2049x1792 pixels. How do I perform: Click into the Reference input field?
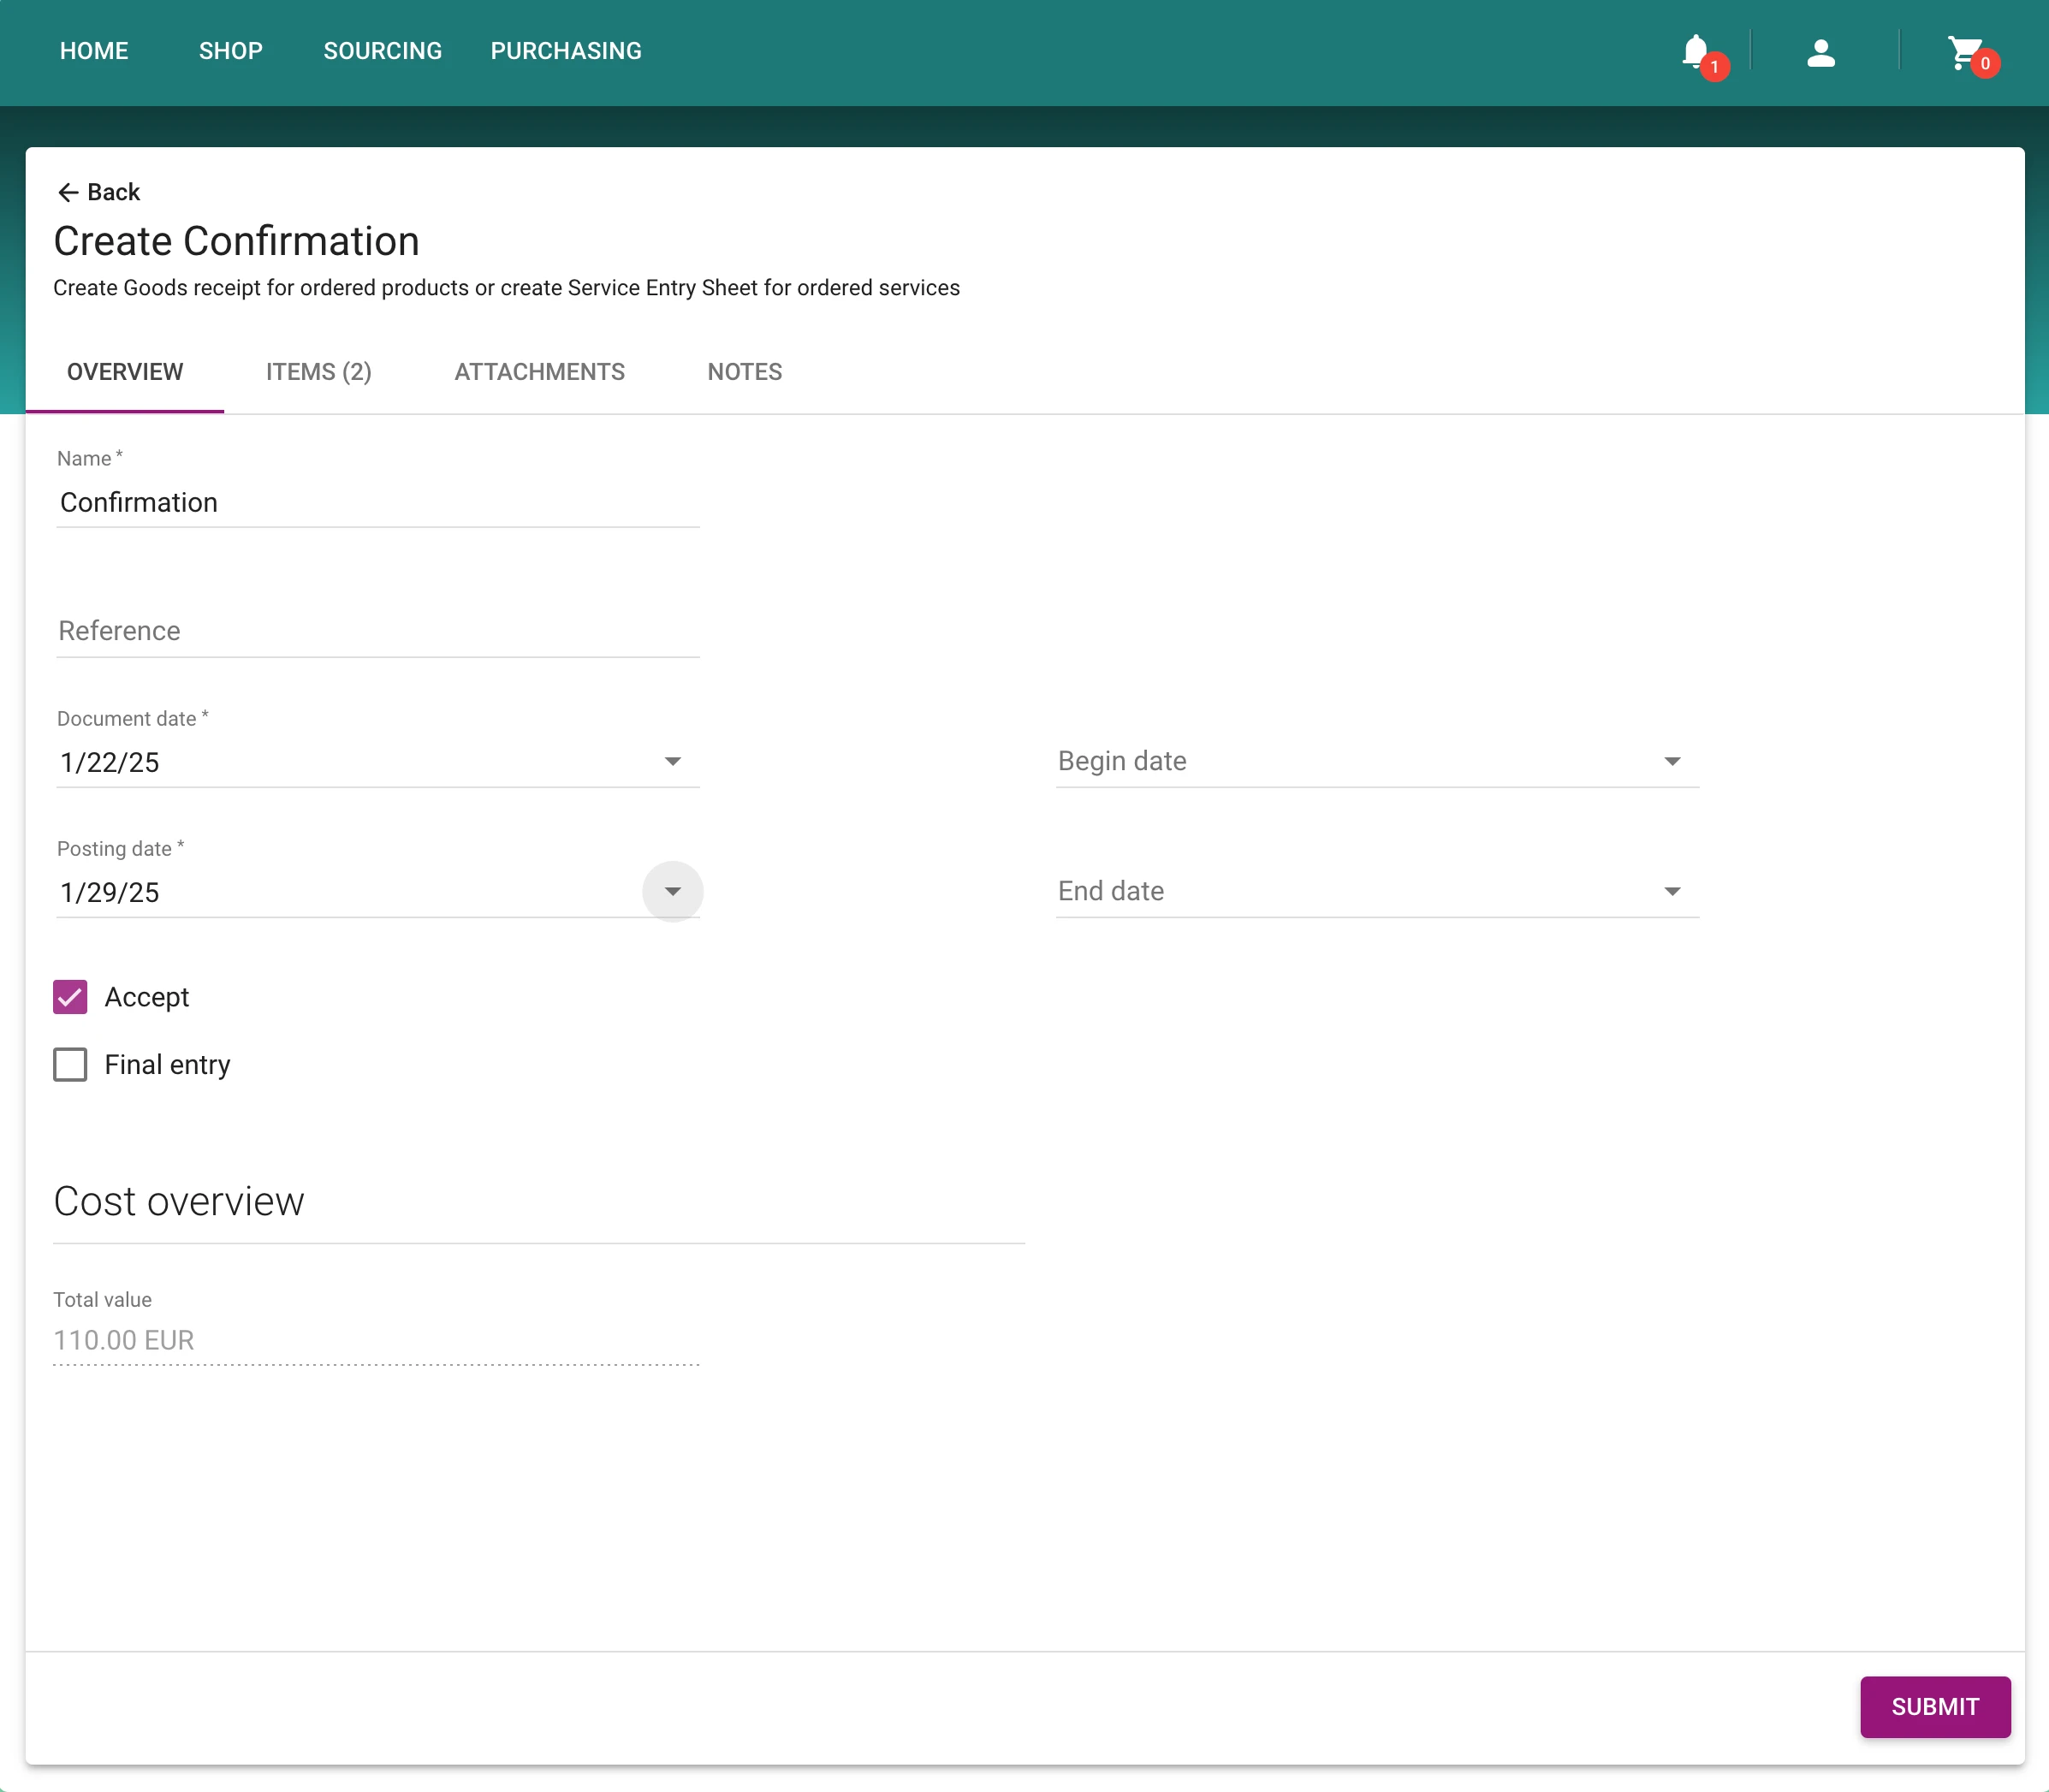click(377, 631)
